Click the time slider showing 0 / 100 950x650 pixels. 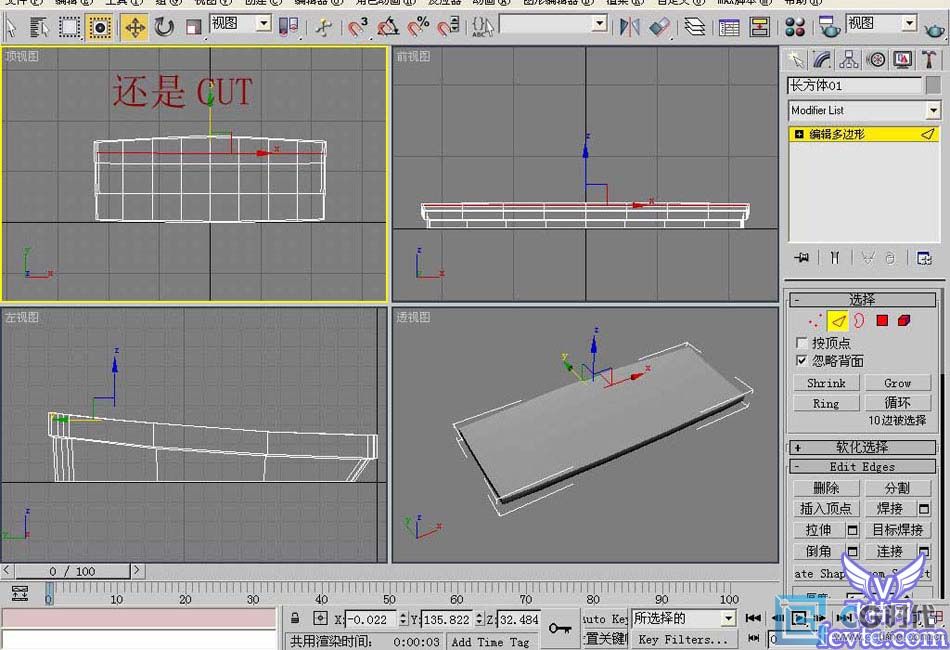coord(72,571)
